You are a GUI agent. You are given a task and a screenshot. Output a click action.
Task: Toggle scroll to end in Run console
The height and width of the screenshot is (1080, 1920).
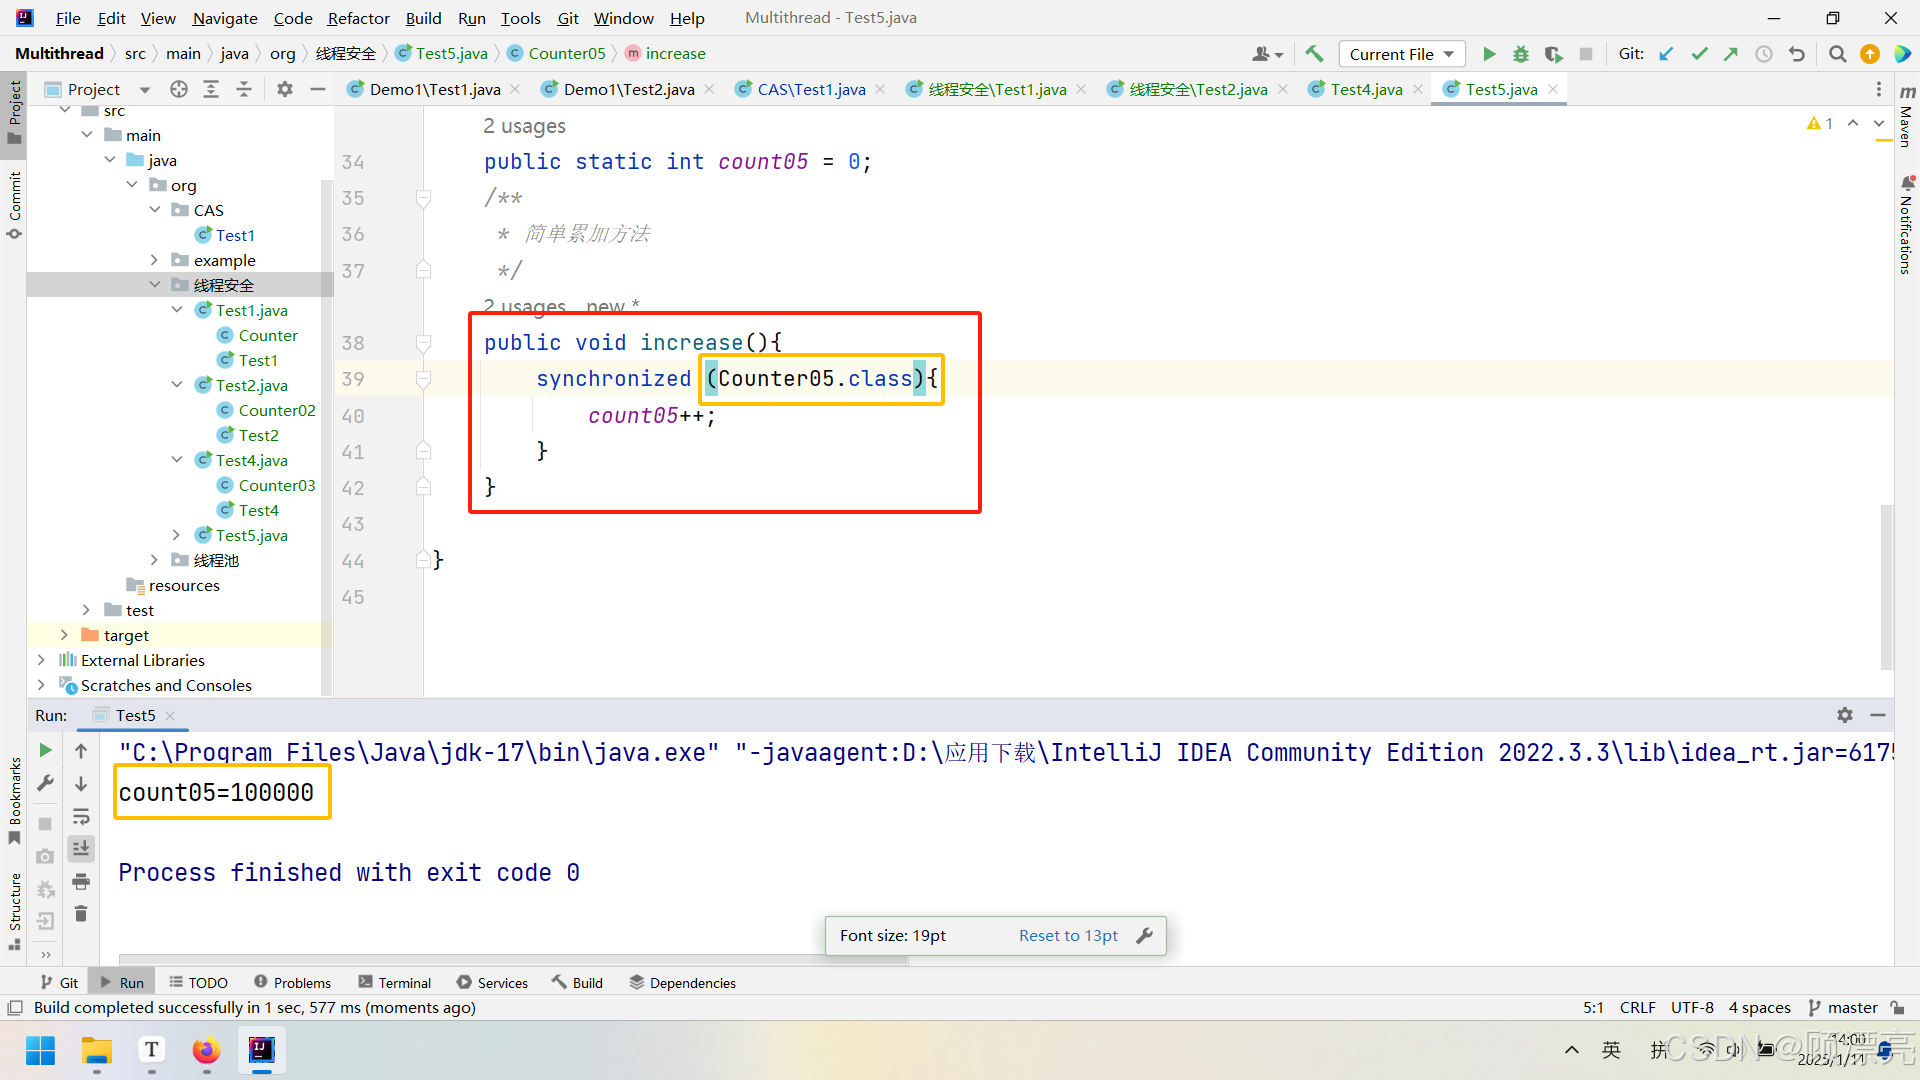[x=81, y=849]
